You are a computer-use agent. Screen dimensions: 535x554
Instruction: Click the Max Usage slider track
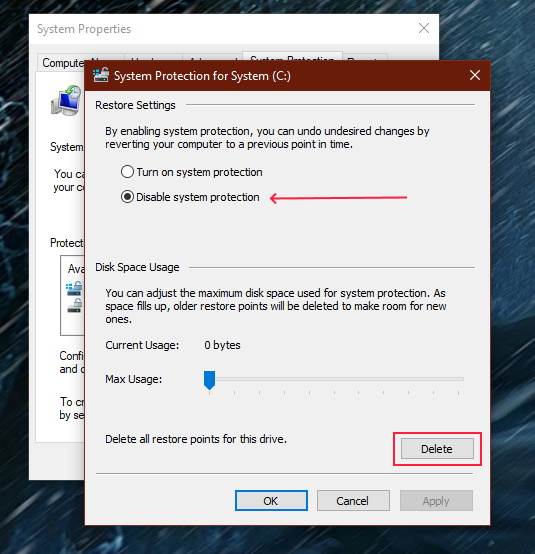pyautogui.click(x=334, y=379)
